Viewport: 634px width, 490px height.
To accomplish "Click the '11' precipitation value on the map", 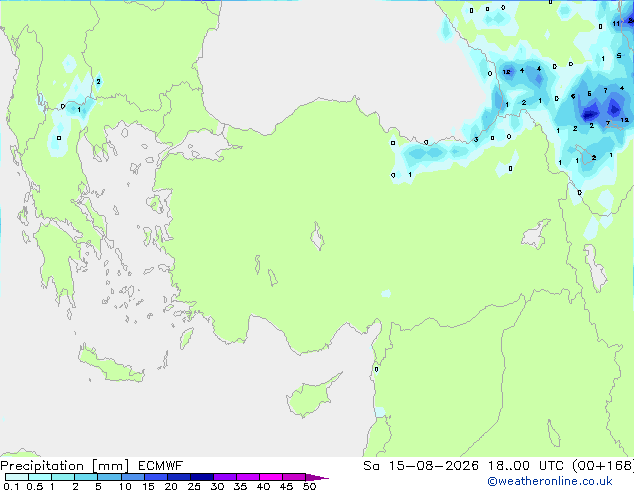I will 616,23.
